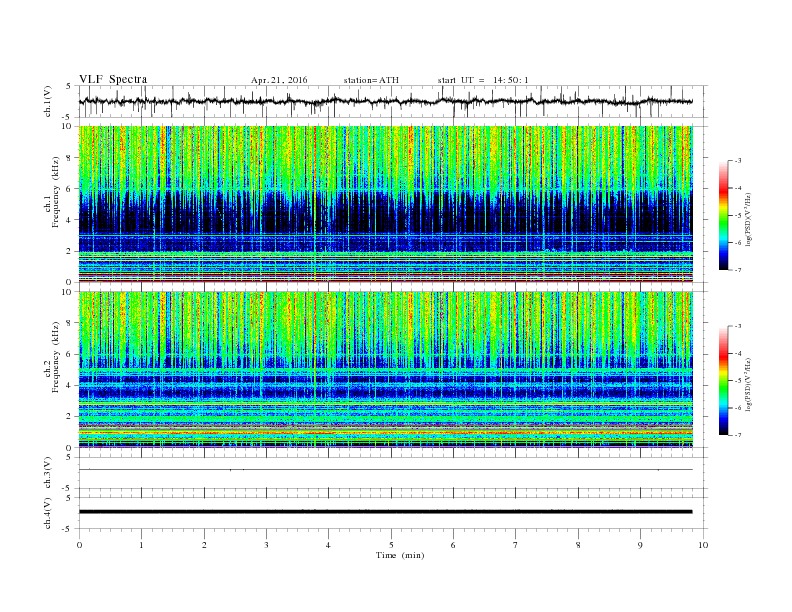Click the "-7" label on ch.2 color bar
This screenshot has width=792, height=612.
click(738, 435)
